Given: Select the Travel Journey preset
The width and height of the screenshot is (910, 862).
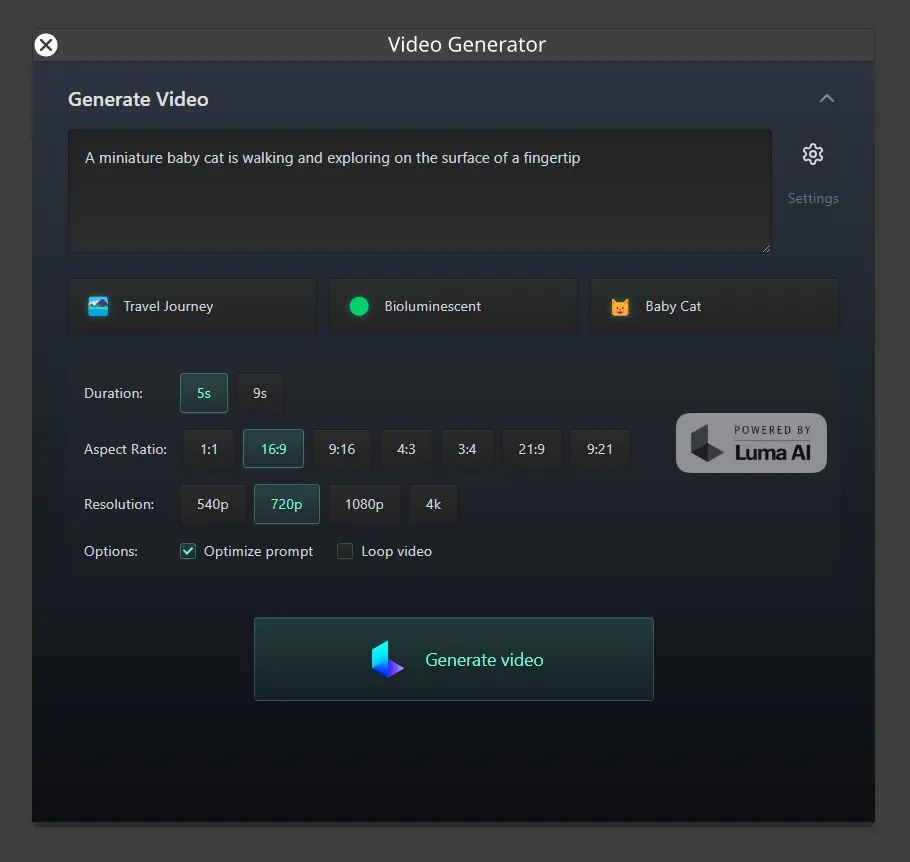Looking at the screenshot, I should [192, 306].
